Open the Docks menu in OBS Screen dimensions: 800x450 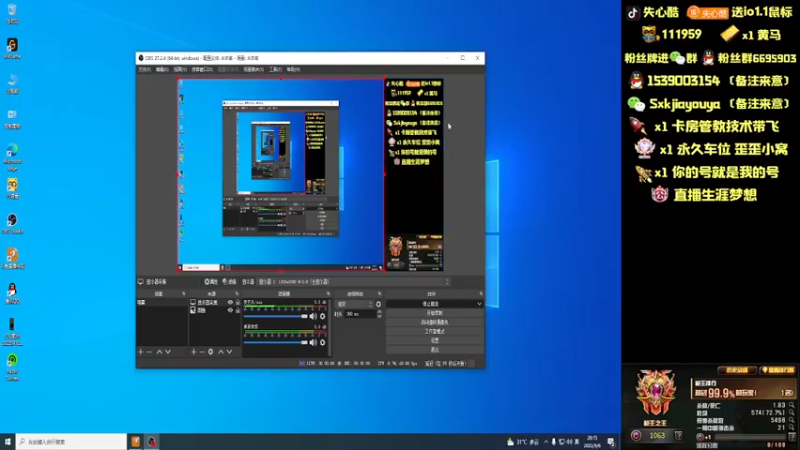[202, 69]
